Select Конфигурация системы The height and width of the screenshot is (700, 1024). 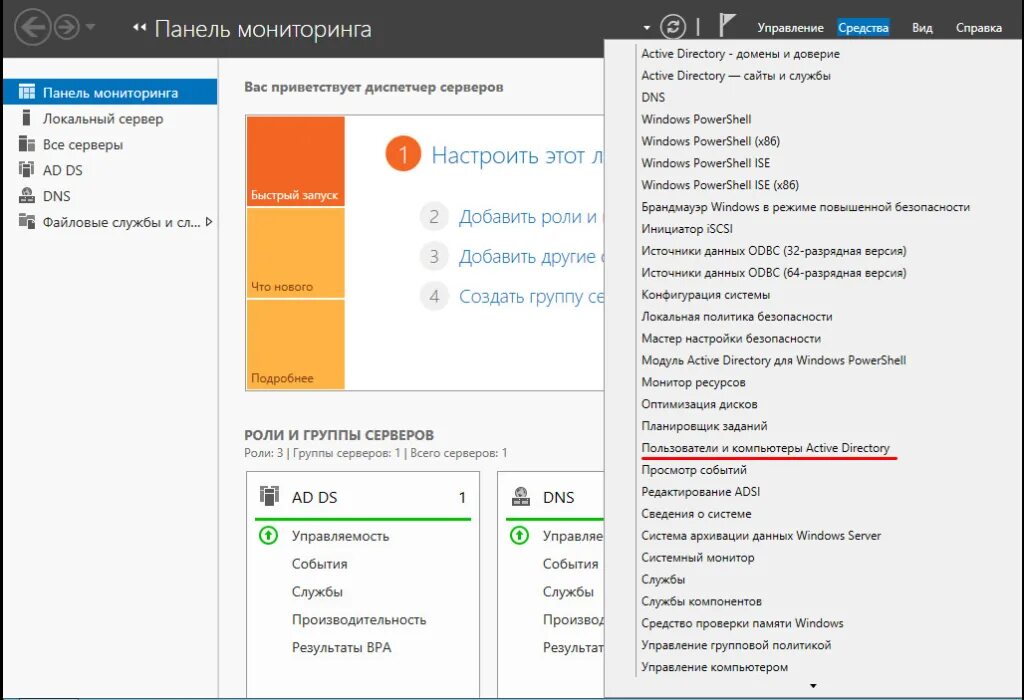point(705,294)
